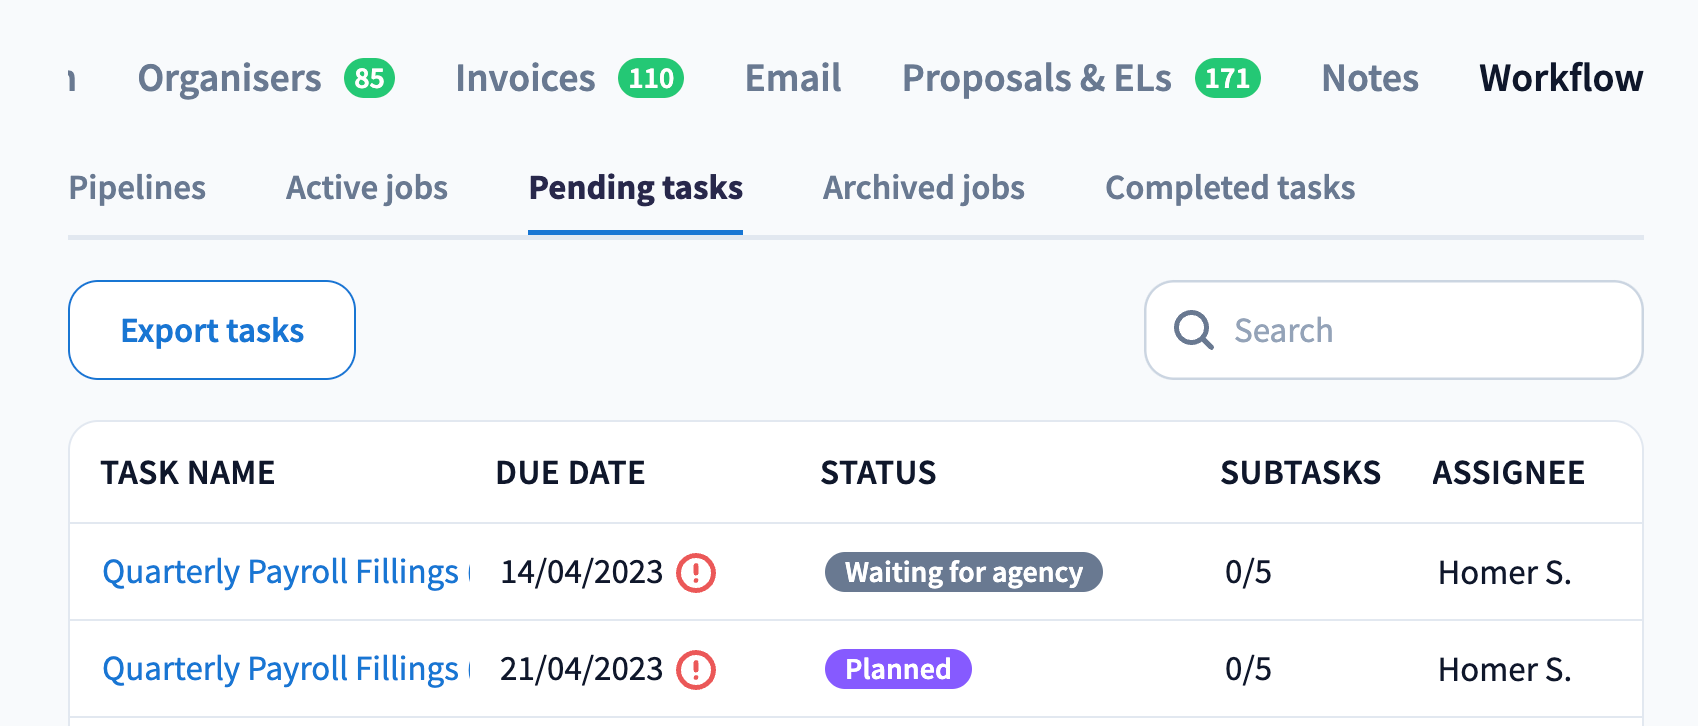Select the Workflow tab
This screenshot has height=726, width=1698.
pos(1561,78)
